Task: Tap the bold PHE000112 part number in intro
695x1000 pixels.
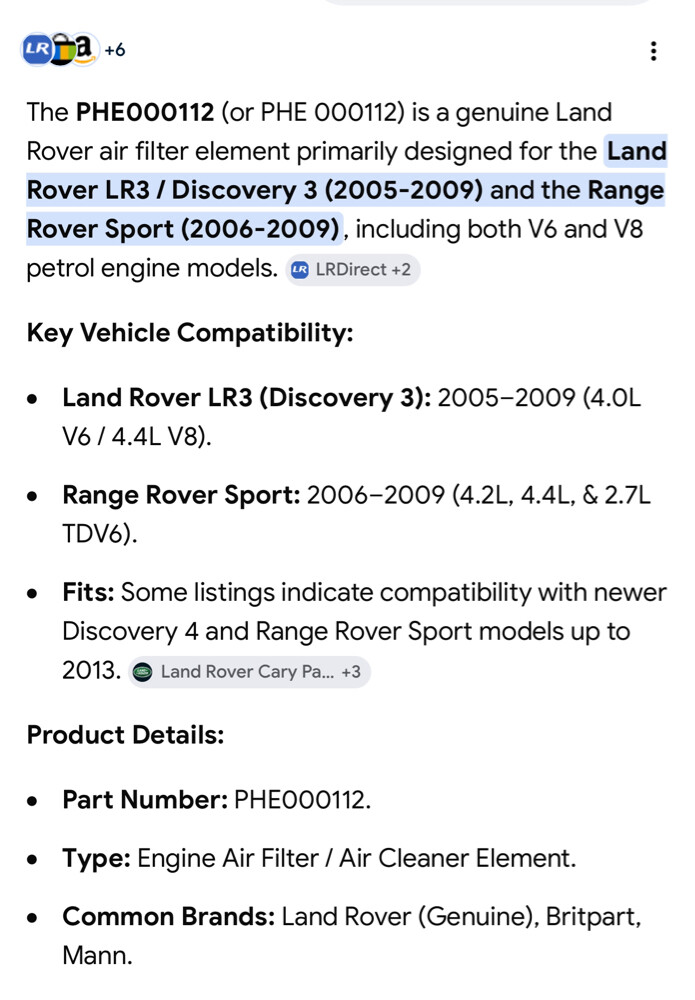Action: pyautogui.click(x=145, y=112)
